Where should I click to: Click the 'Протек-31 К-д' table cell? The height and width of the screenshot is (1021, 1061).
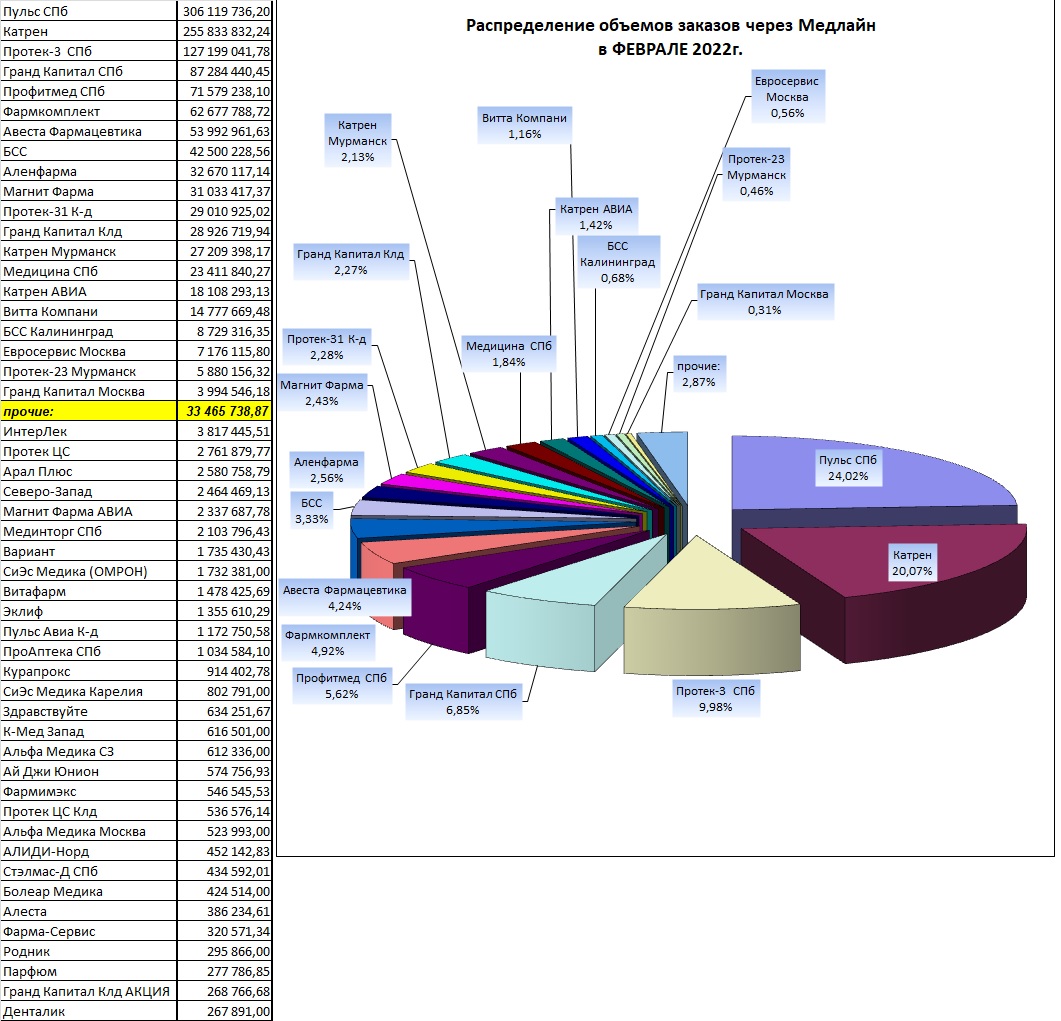(88, 211)
